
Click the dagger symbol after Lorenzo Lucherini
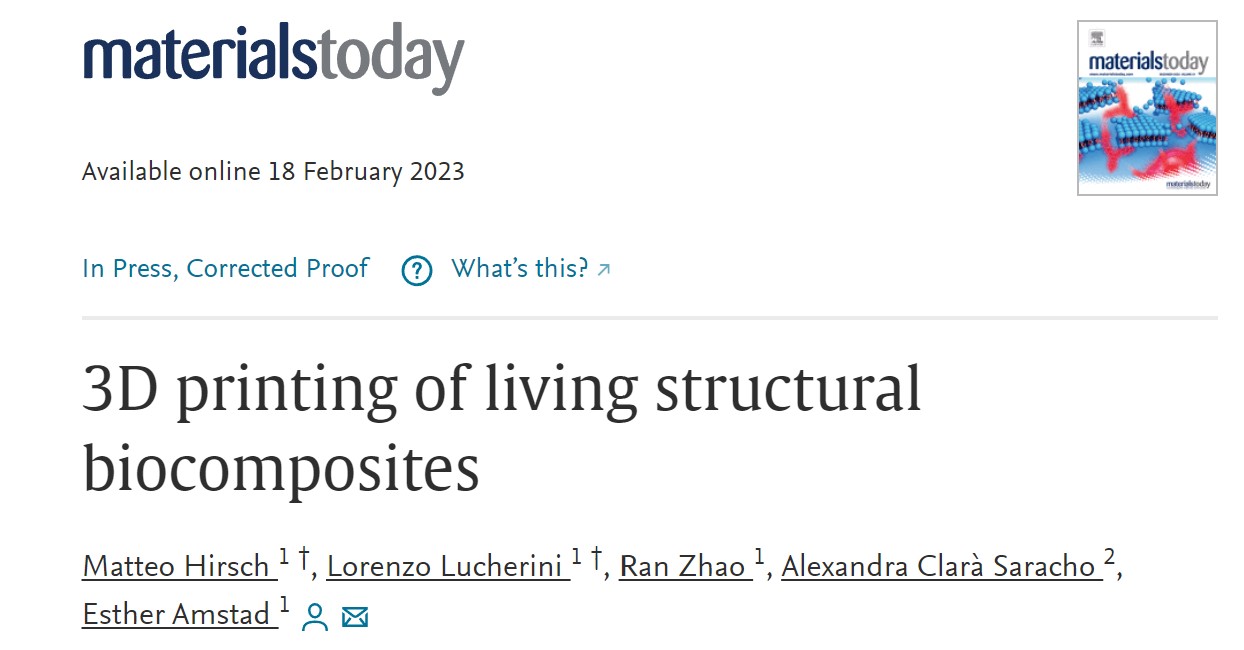pyautogui.click(x=596, y=559)
